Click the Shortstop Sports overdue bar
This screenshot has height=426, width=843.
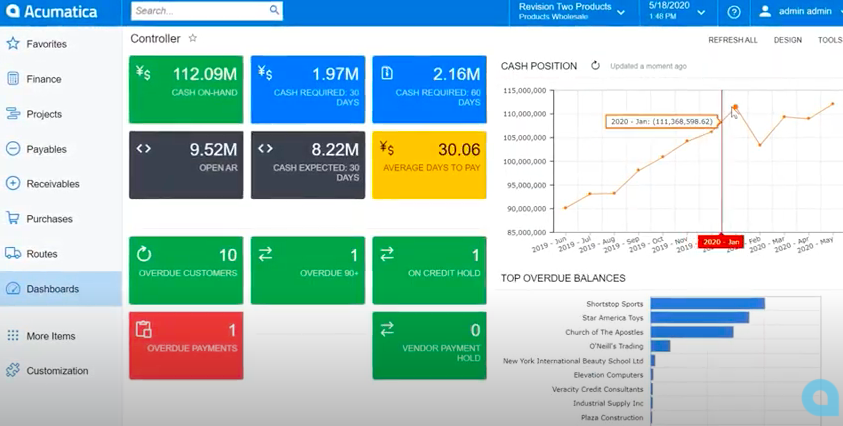[x=708, y=303]
